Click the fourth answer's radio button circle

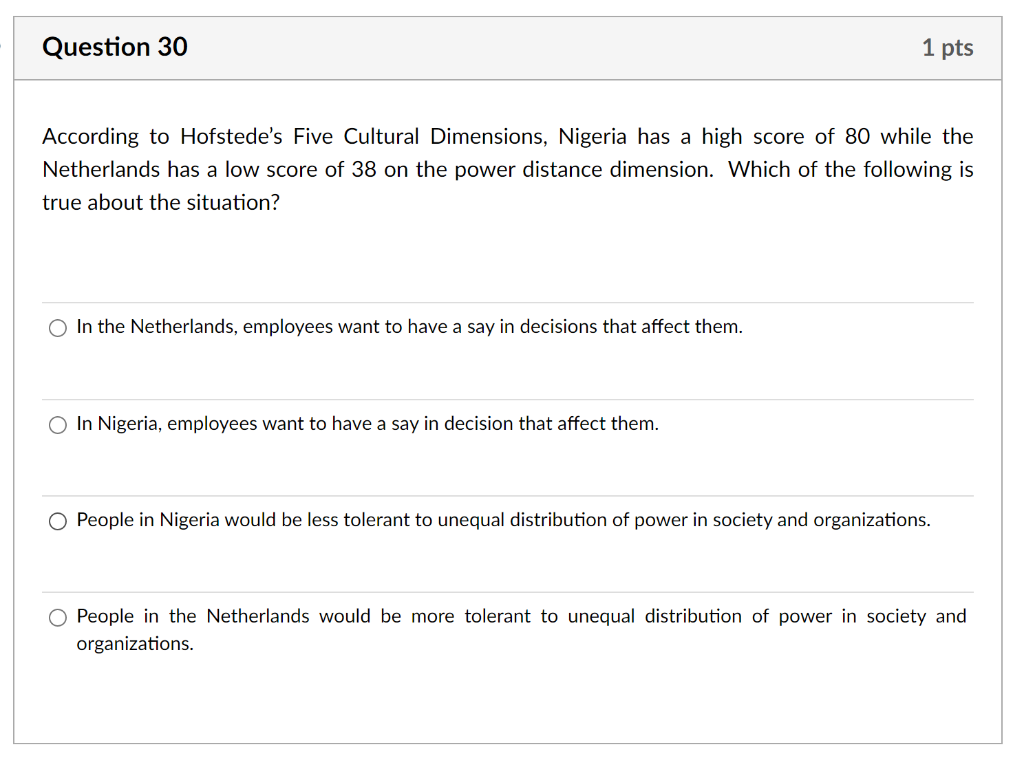[58, 617]
